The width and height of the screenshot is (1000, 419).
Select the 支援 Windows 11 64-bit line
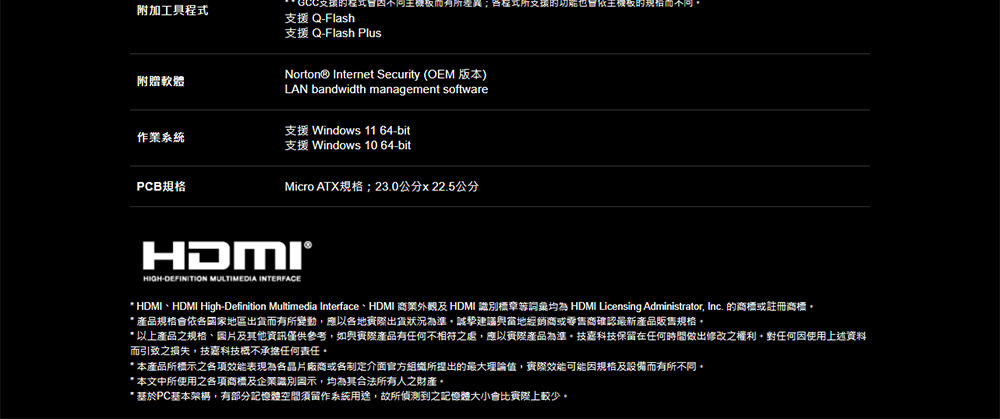point(347,131)
